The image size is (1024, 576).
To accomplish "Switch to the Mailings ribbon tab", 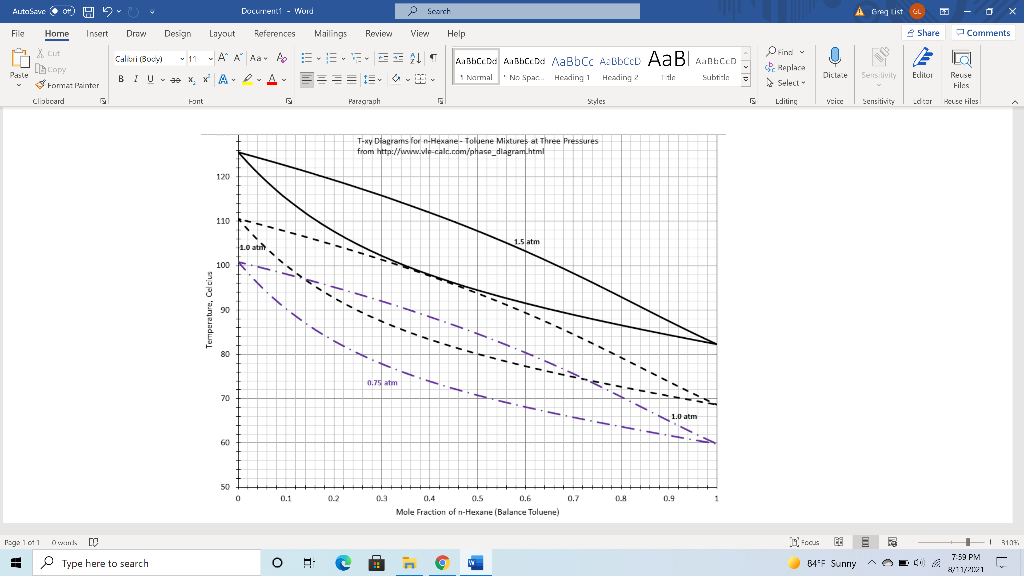I will pos(330,33).
